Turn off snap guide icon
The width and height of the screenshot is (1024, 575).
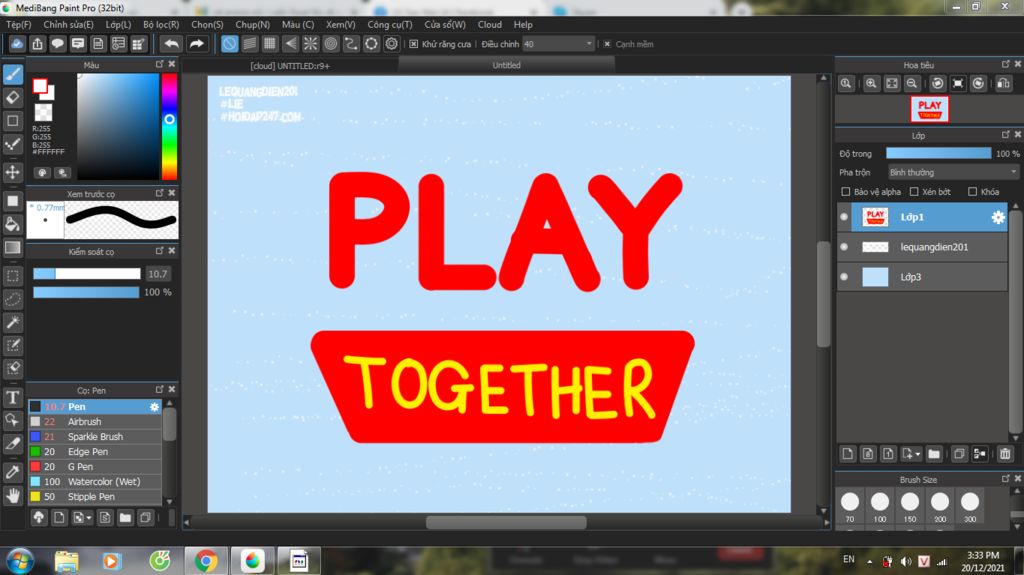(229, 44)
